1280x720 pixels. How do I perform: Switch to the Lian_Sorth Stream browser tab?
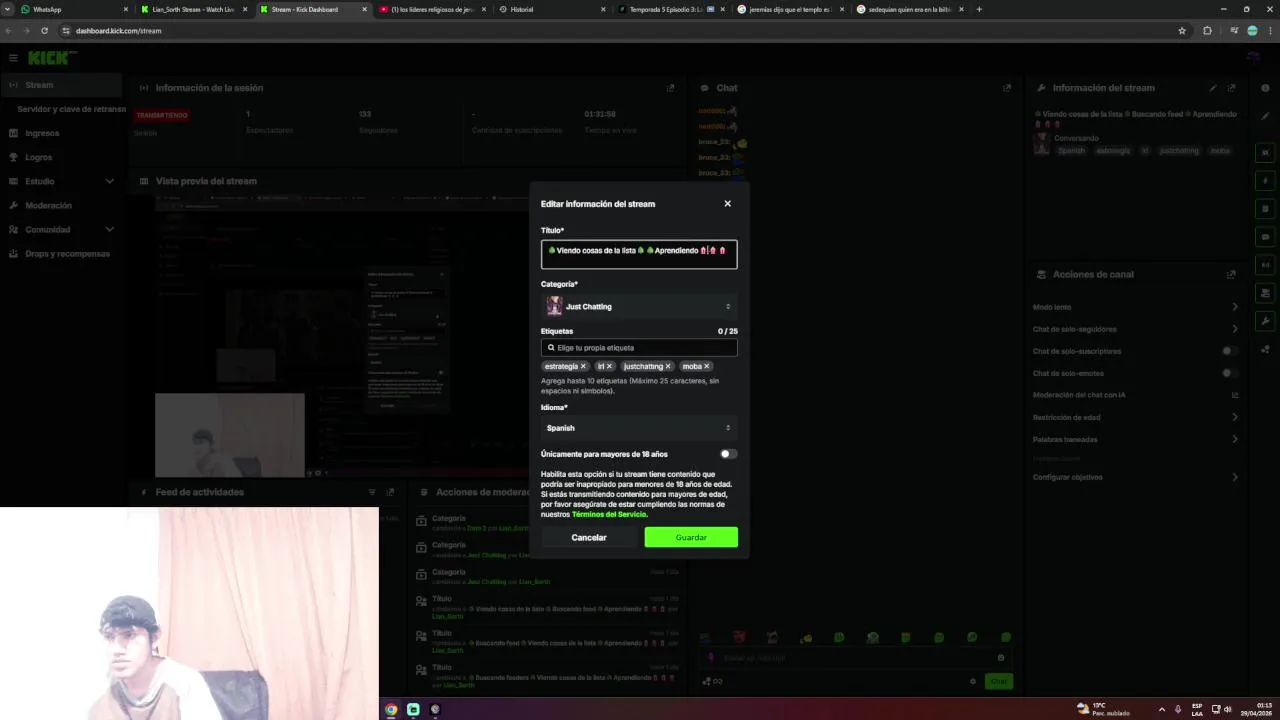tap(195, 9)
